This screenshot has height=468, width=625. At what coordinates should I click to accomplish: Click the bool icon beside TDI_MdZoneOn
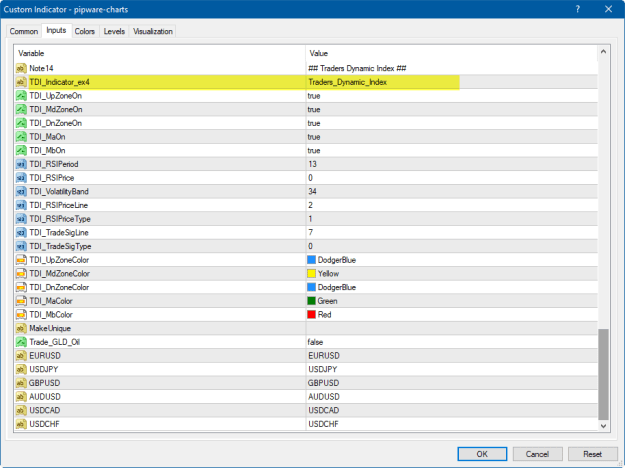click(x=21, y=110)
